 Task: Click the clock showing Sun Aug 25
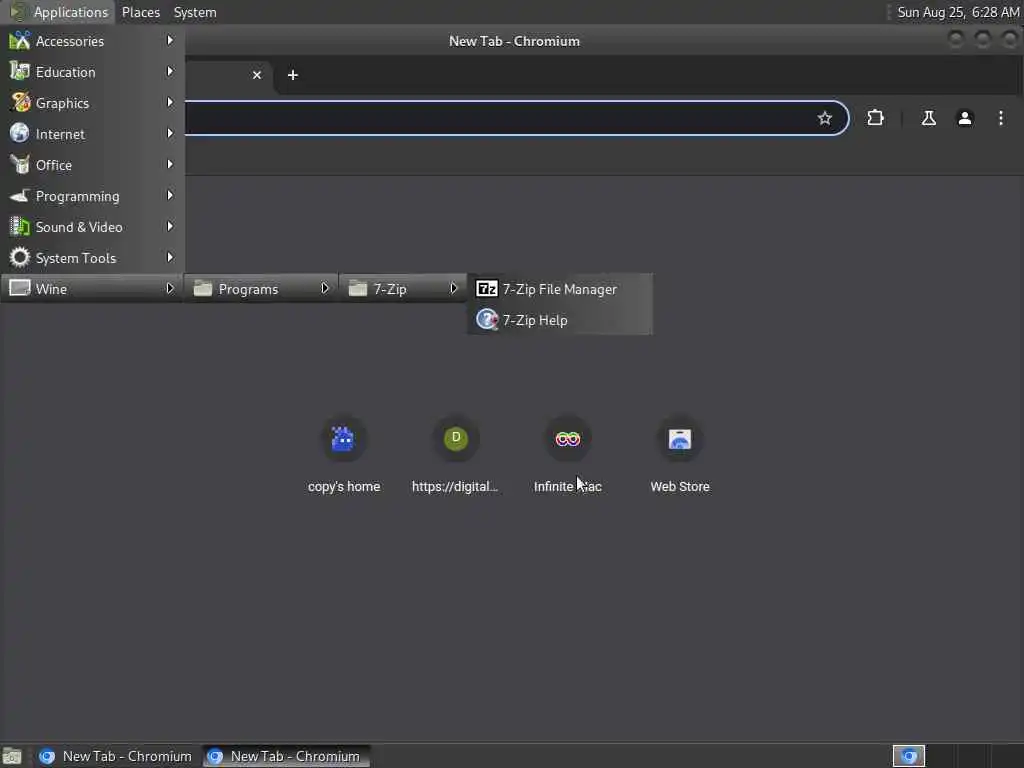pyautogui.click(x=957, y=12)
